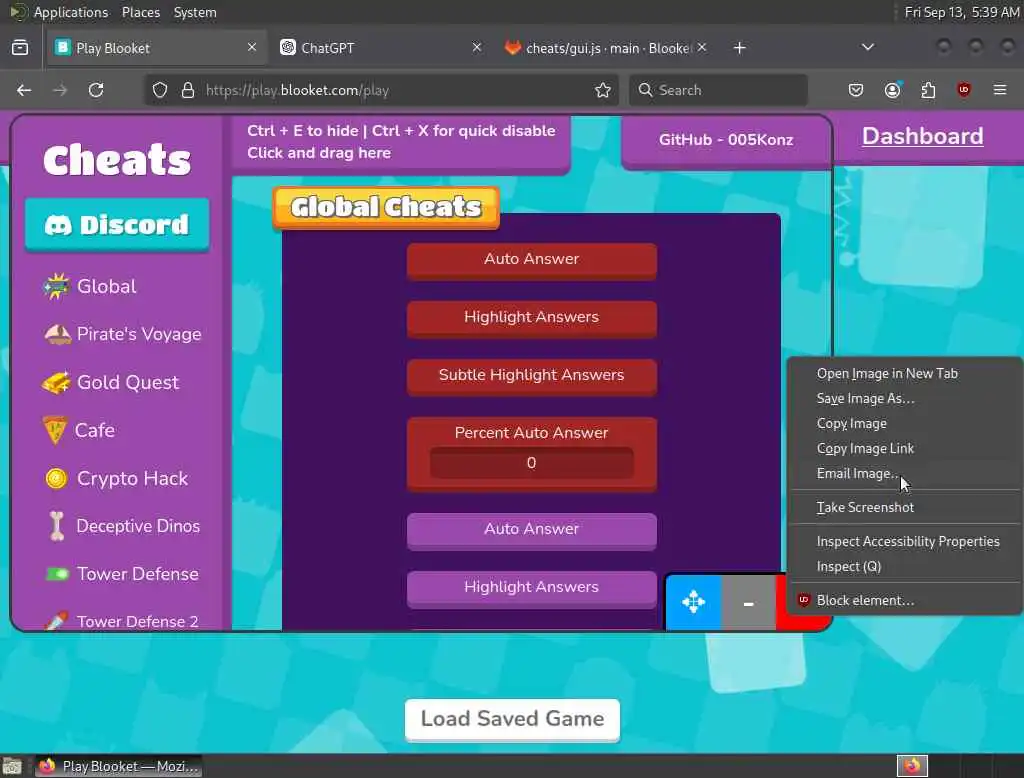The height and width of the screenshot is (778, 1024).
Task: Click the clock showing Fri Sep 13
Action: [961, 12]
